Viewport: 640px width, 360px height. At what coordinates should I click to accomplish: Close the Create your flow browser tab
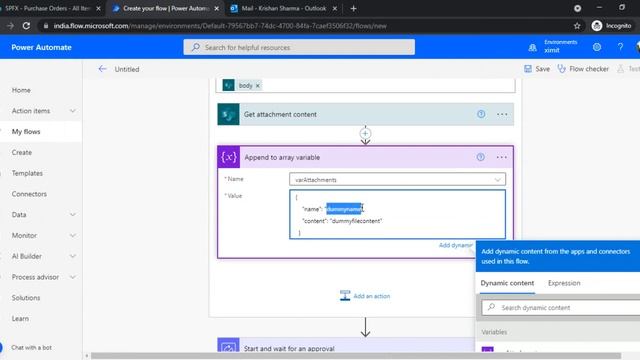216,8
